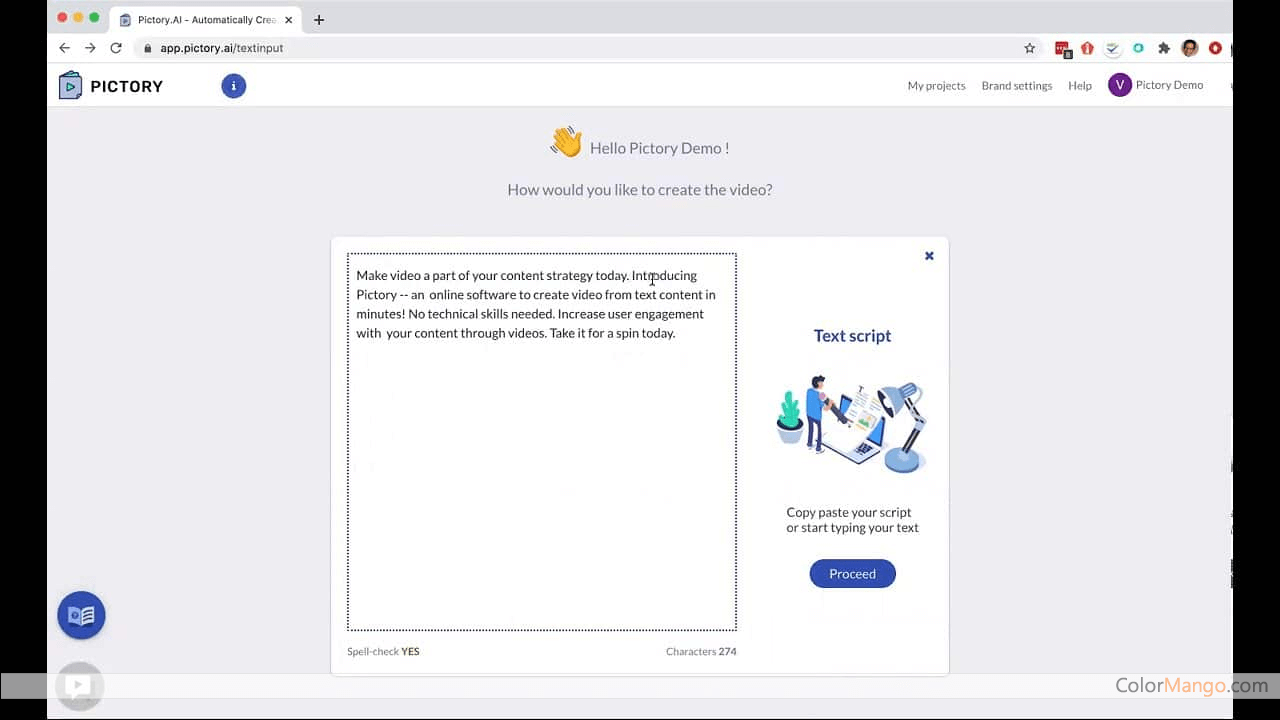Go to Brand settings
Image resolution: width=1280 pixels, height=720 pixels.
1016,86
